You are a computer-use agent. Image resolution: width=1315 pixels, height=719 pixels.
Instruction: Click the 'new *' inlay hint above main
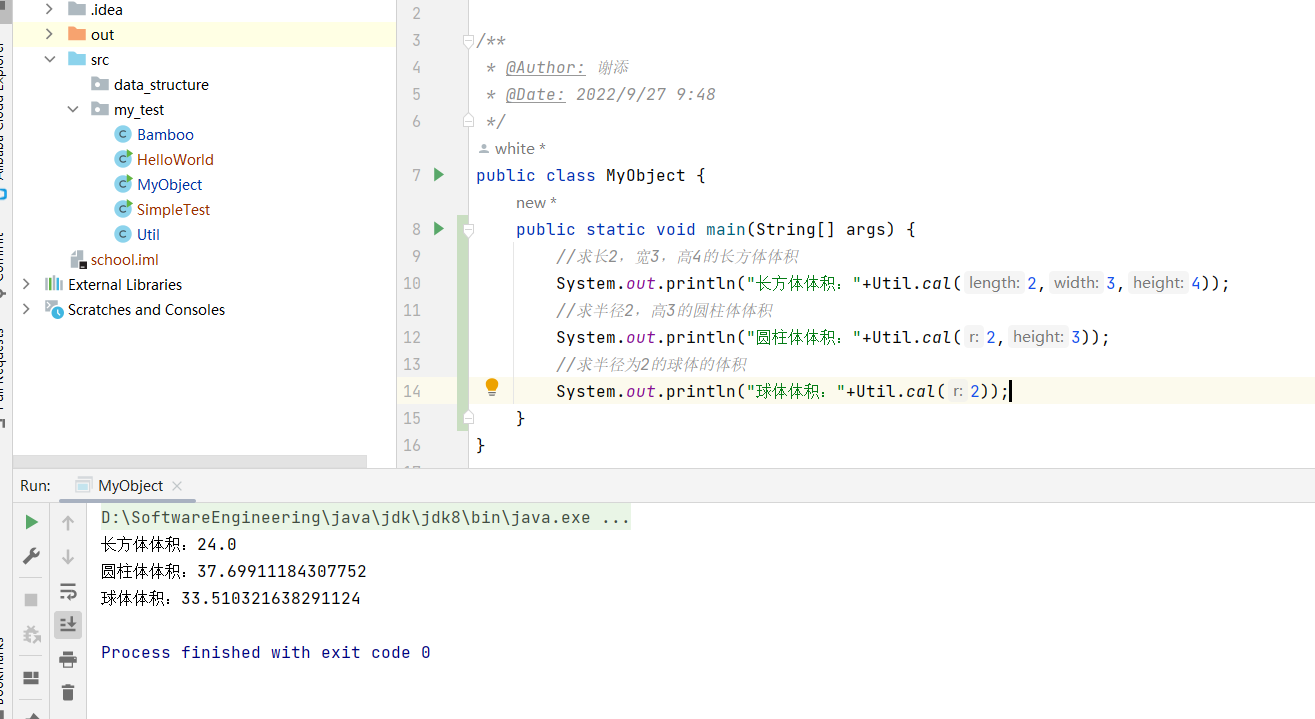(x=536, y=202)
